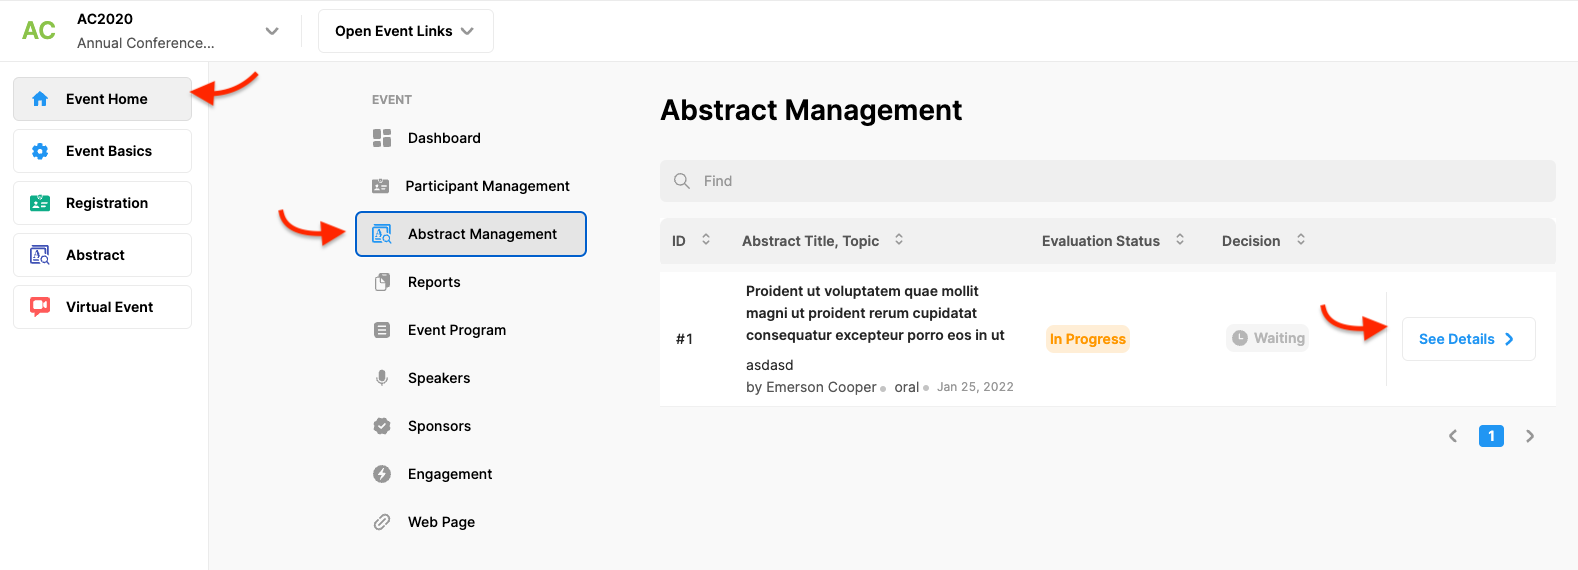Click the Speakers microphone icon
1578x570 pixels.
[x=382, y=378]
